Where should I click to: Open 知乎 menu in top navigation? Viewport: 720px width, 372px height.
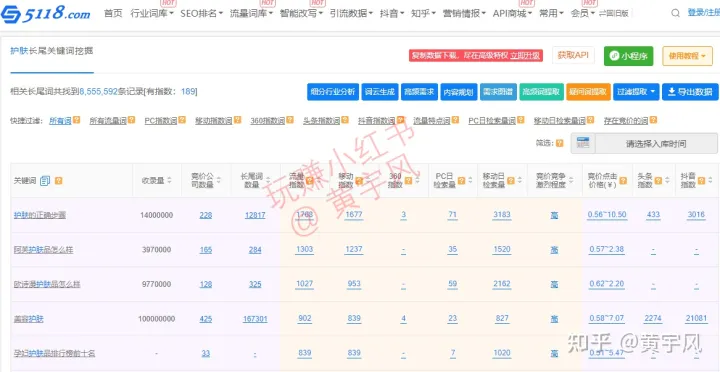point(423,13)
